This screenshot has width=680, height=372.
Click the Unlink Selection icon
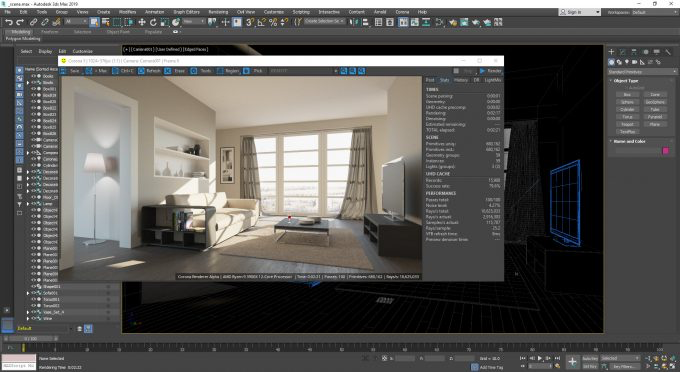pos(45,22)
